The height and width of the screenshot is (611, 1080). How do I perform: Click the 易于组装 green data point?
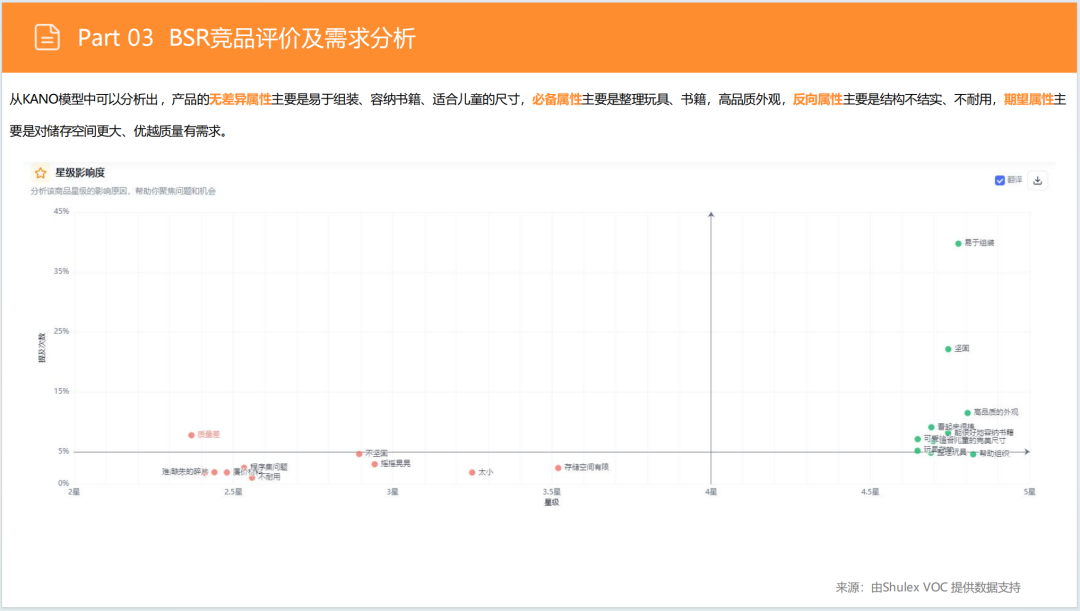pos(957,242)
